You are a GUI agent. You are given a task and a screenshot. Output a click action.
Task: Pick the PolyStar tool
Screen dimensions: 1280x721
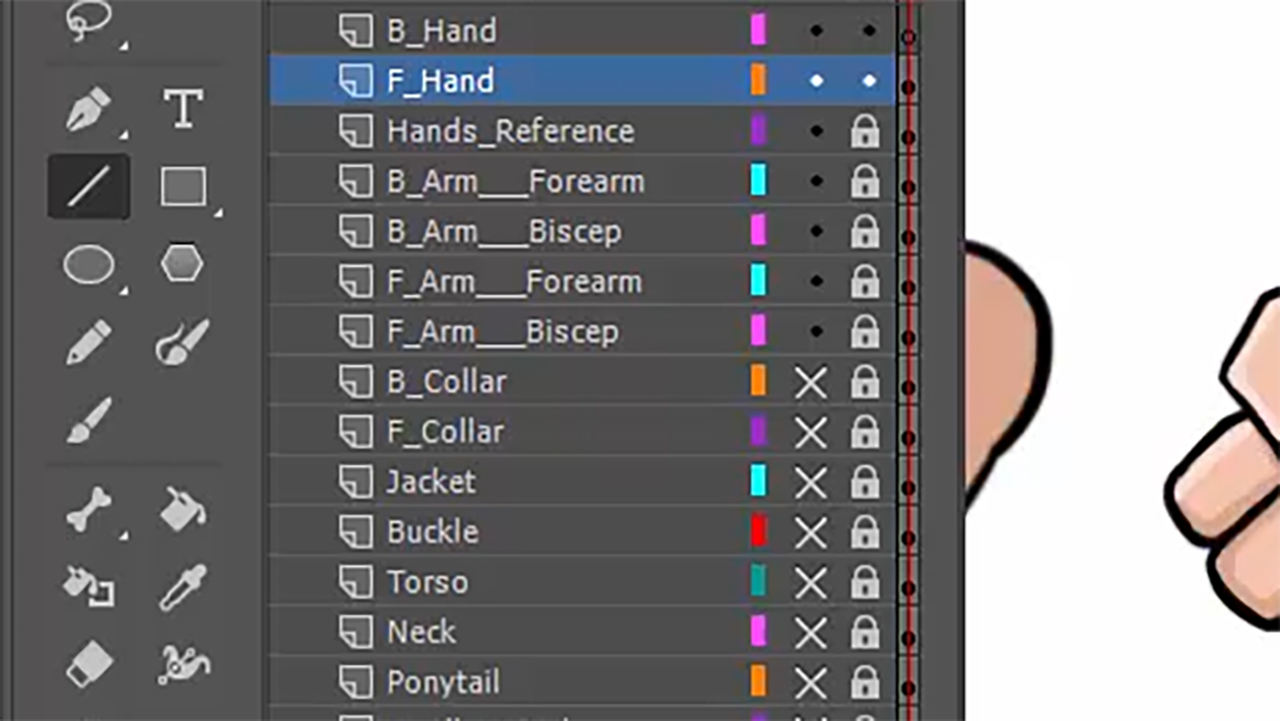pos(182,264)
